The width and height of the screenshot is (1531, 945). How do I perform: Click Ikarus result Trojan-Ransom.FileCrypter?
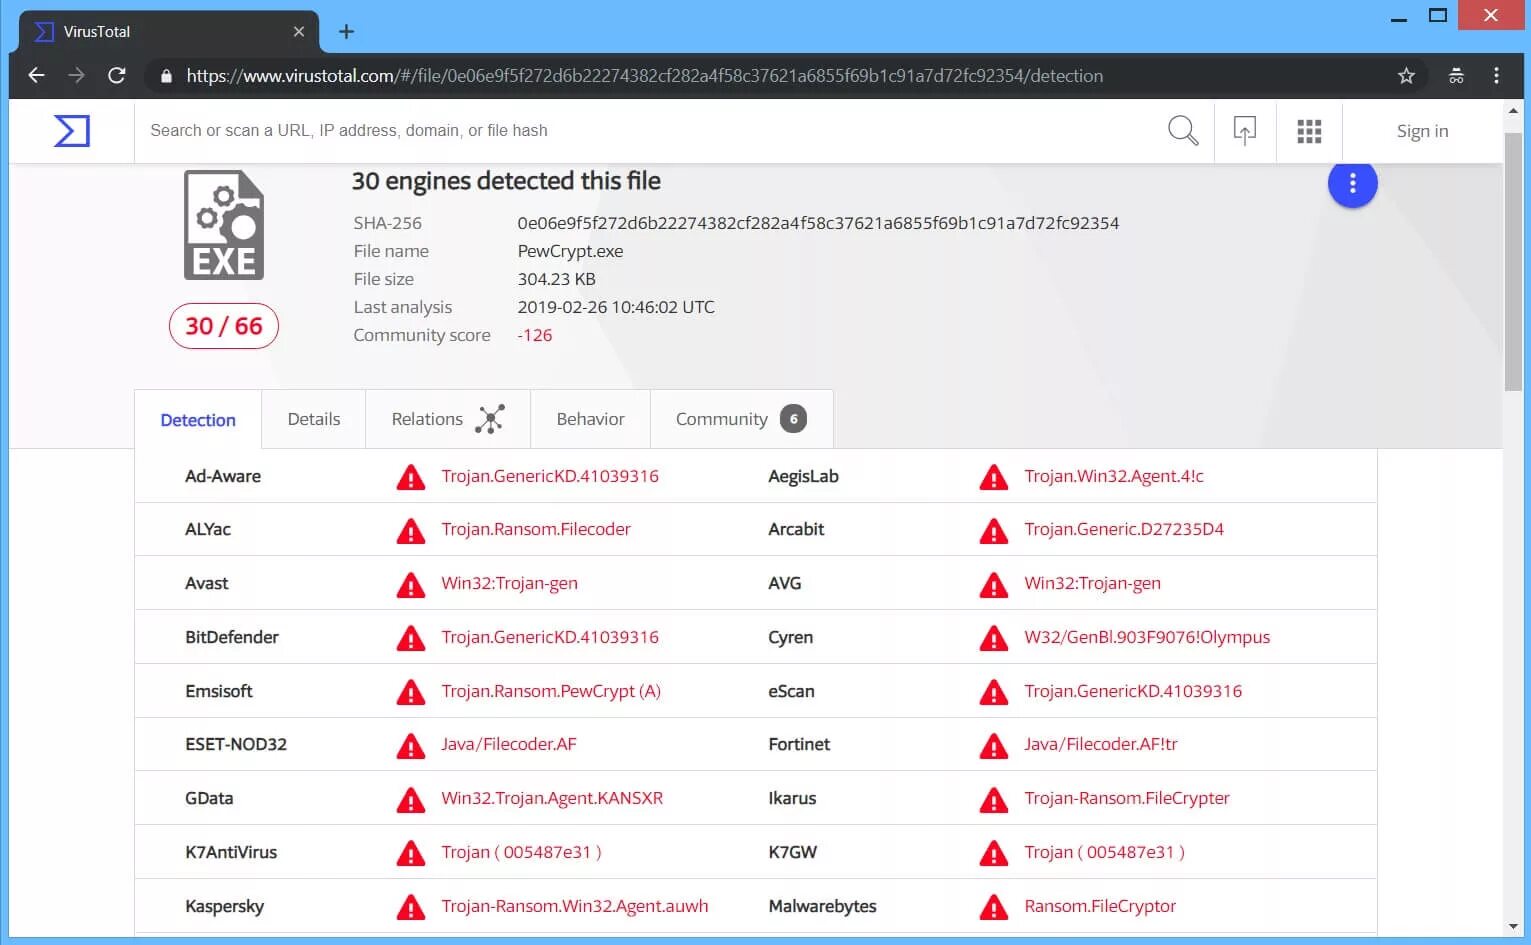(1127, 798)
